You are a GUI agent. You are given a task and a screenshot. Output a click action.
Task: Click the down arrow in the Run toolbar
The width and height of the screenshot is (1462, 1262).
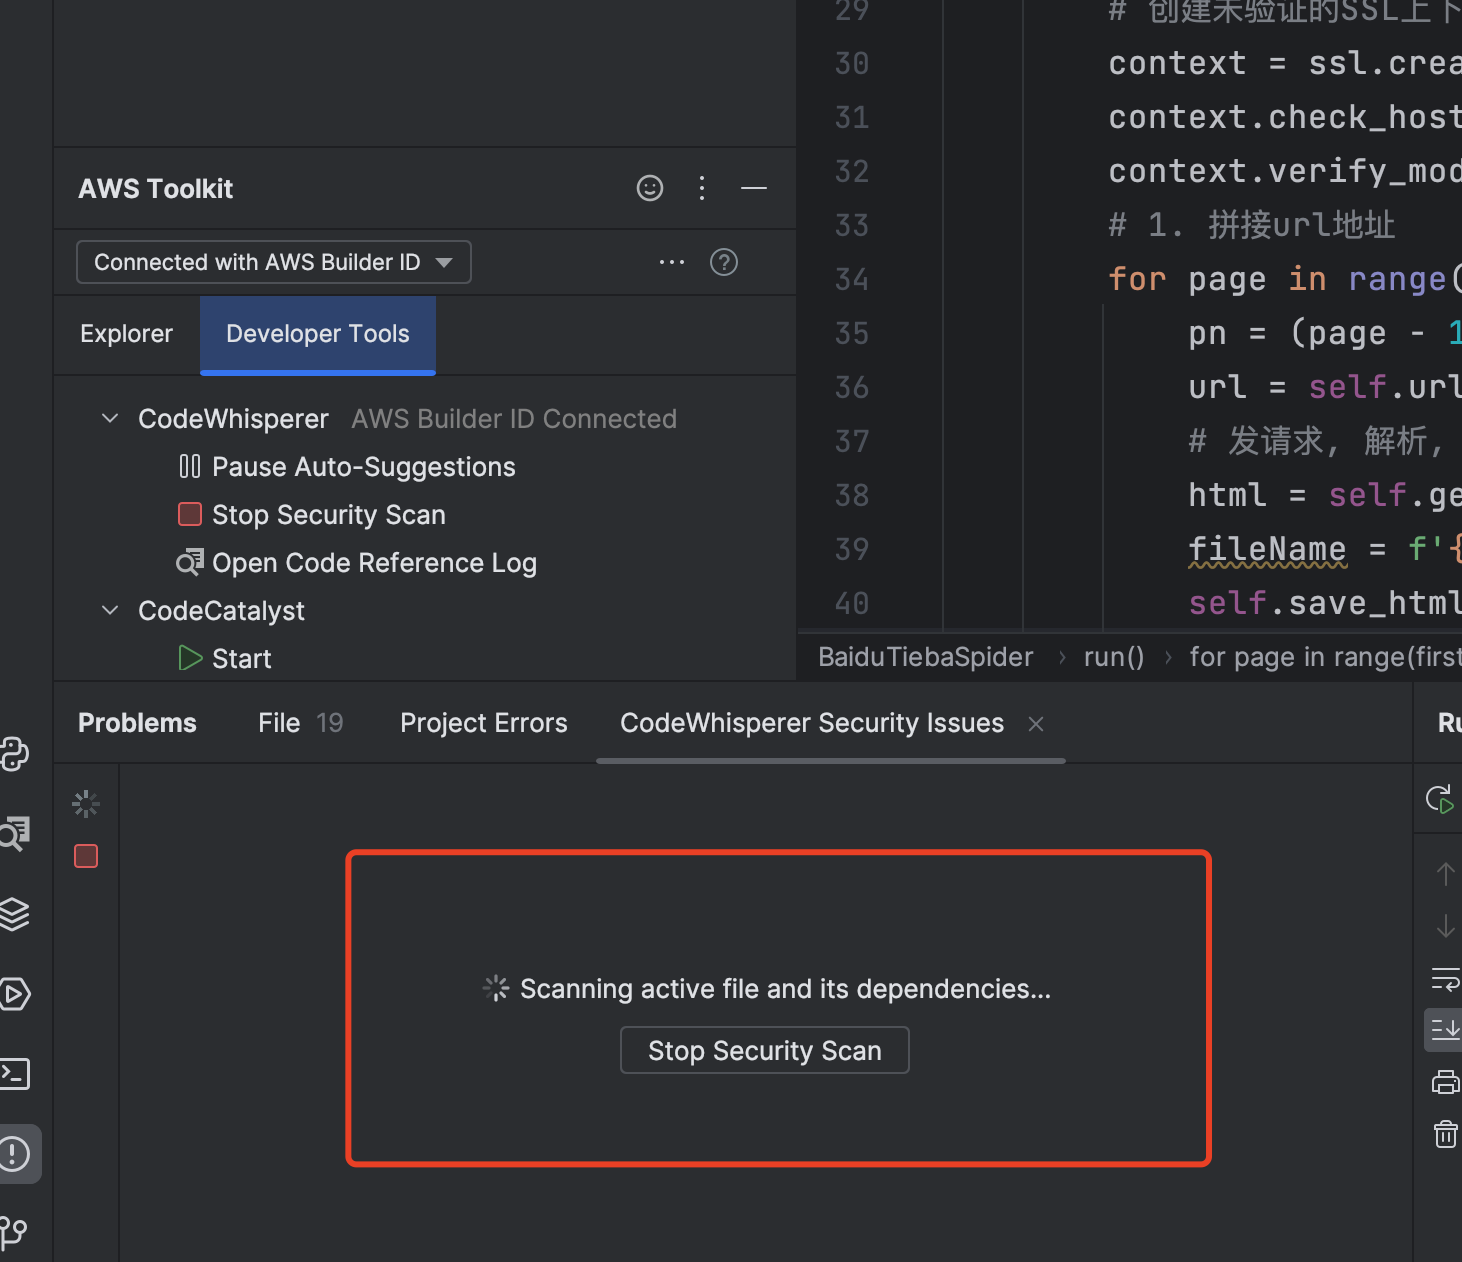tap(1446, 926)
